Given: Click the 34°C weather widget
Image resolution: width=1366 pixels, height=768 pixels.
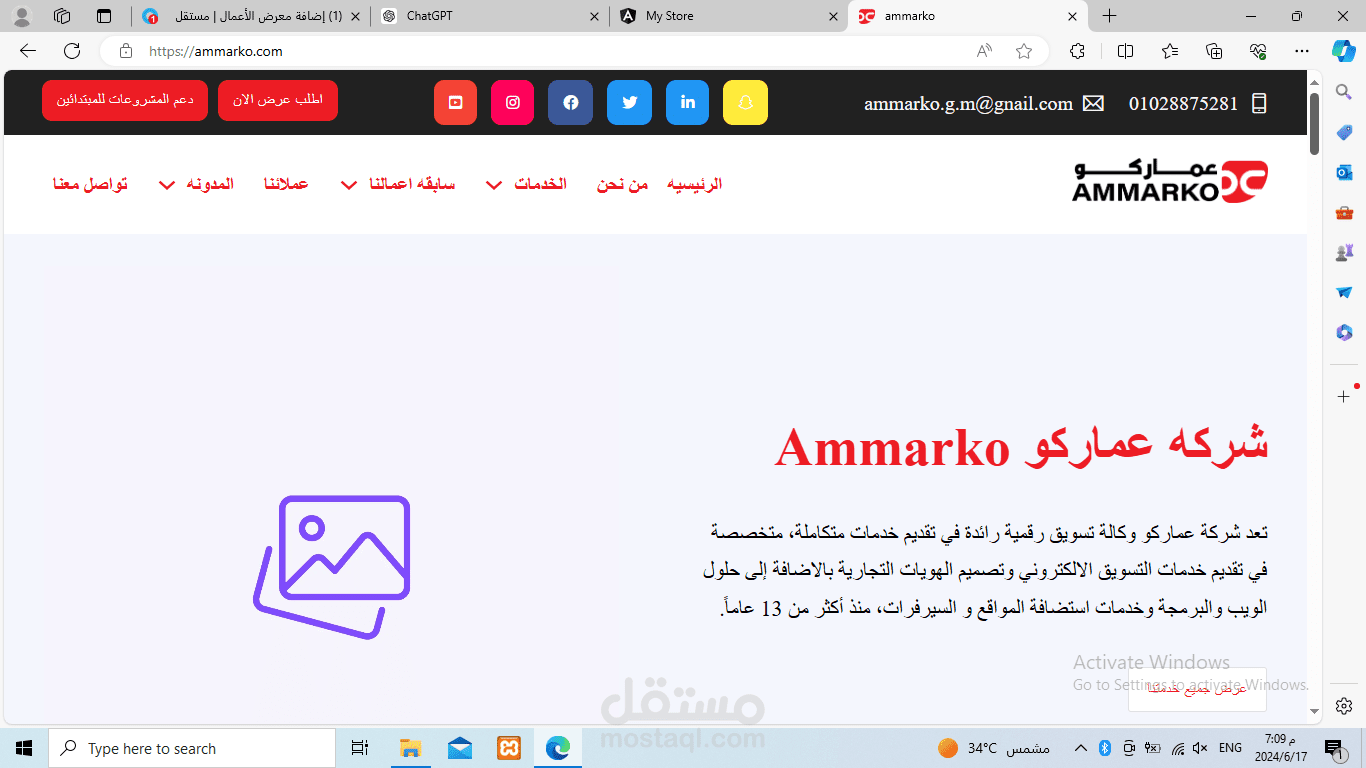Looking at the screenshot, I should point(994,748).
